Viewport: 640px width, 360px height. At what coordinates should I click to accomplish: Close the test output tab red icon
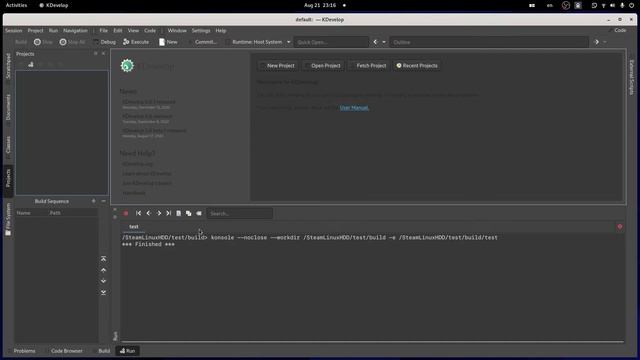pos(620,227)
